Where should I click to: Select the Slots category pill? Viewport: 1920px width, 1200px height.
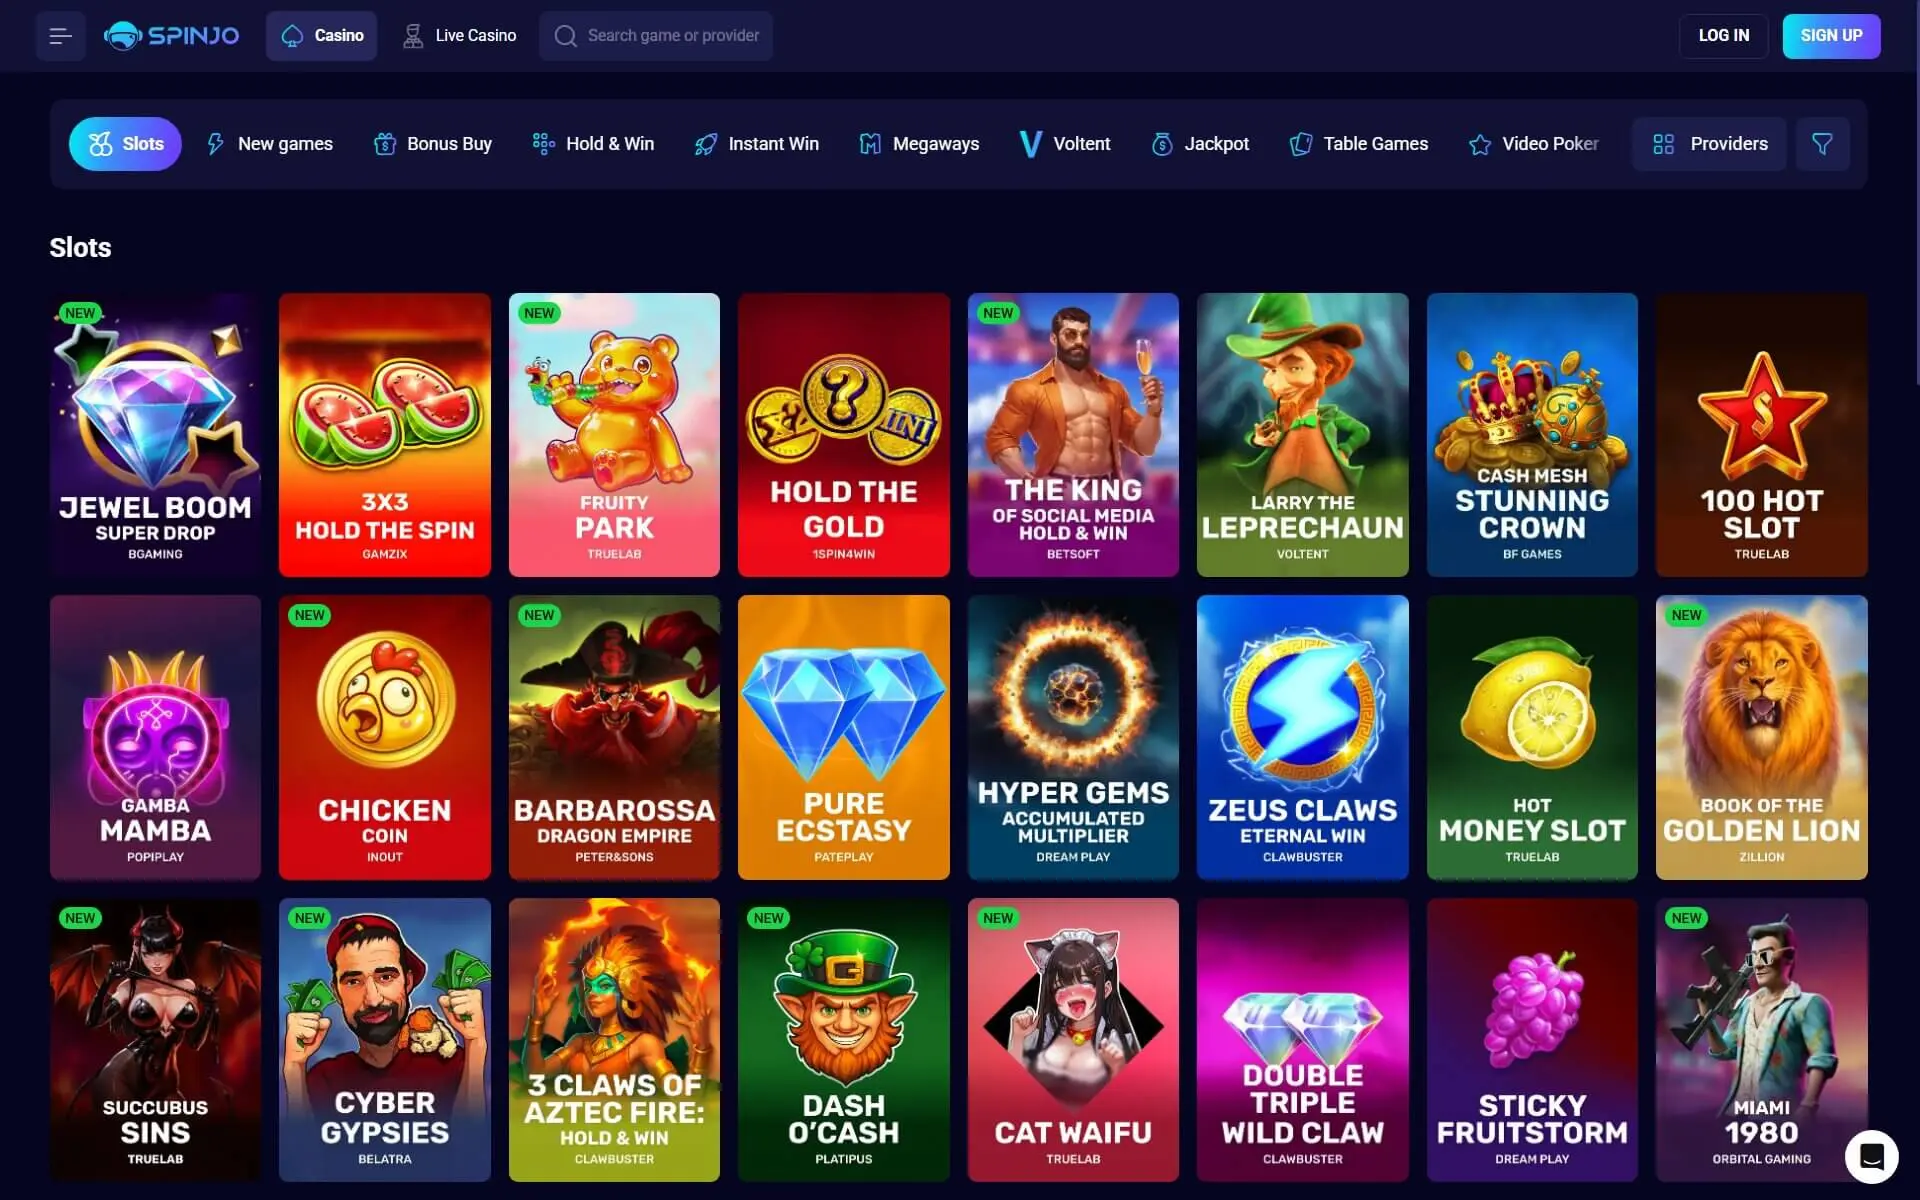coord(125,144)
